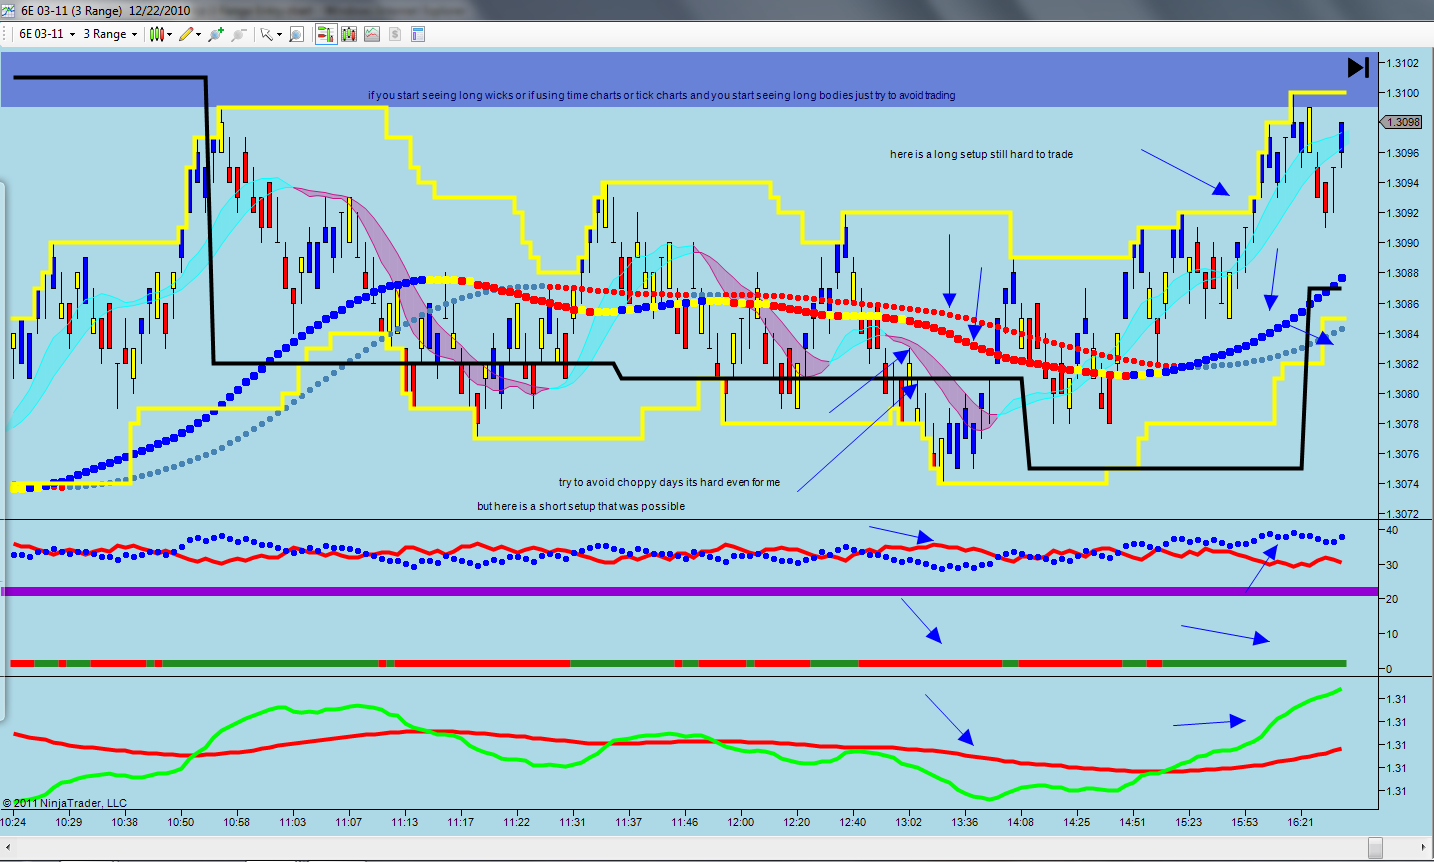Click the 11:22 time axis label
This screenshot has height=862, width=1434.
coord(517,822)
